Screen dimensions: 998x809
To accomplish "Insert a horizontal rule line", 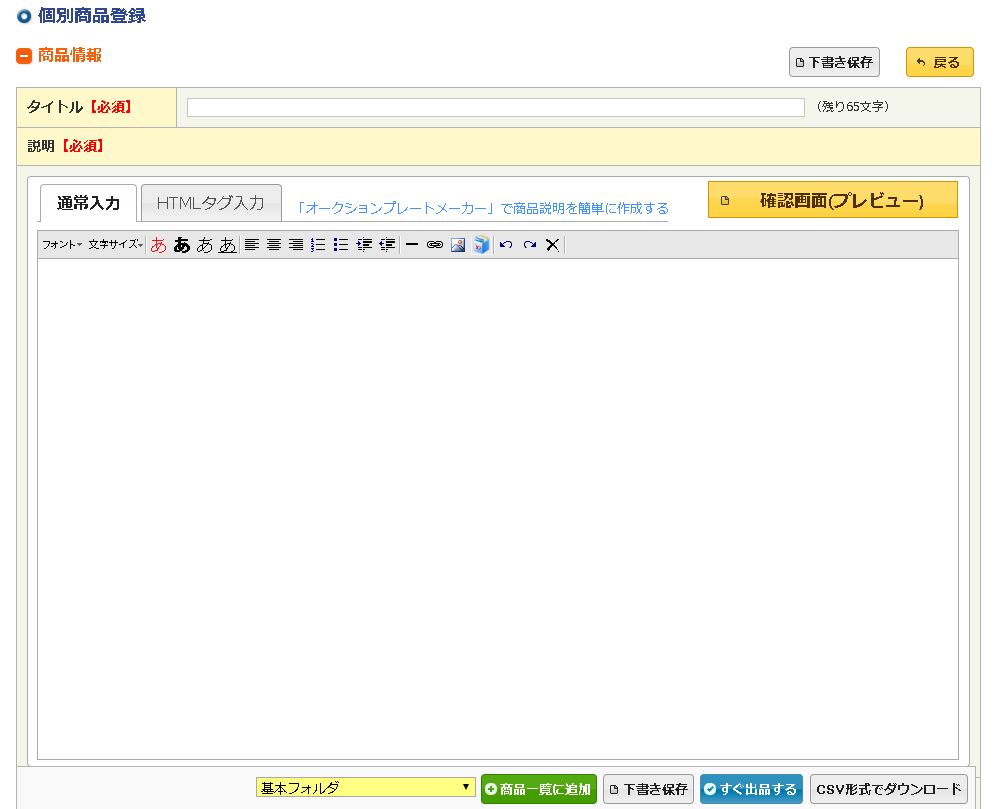I will 411,245.
